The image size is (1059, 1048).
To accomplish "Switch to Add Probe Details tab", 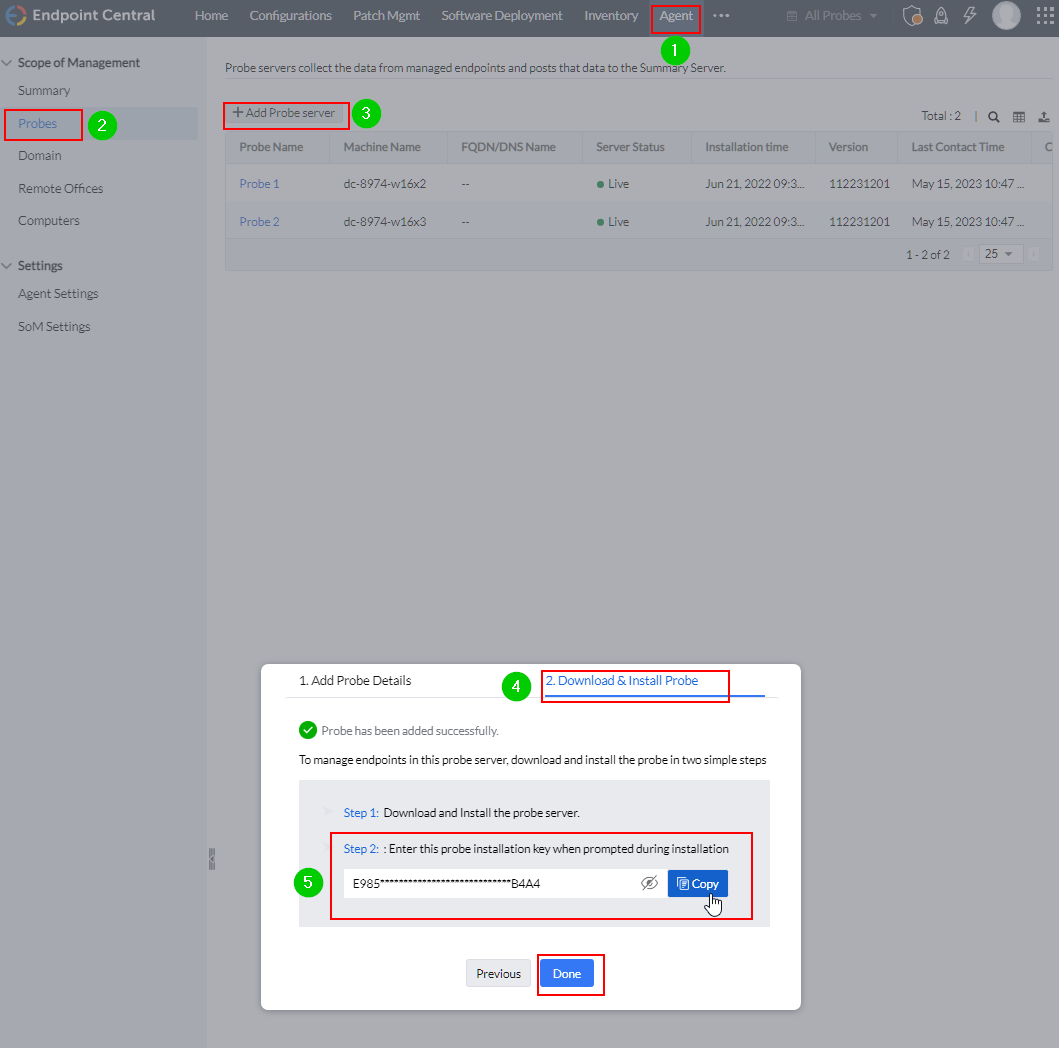I will [355, 681].
